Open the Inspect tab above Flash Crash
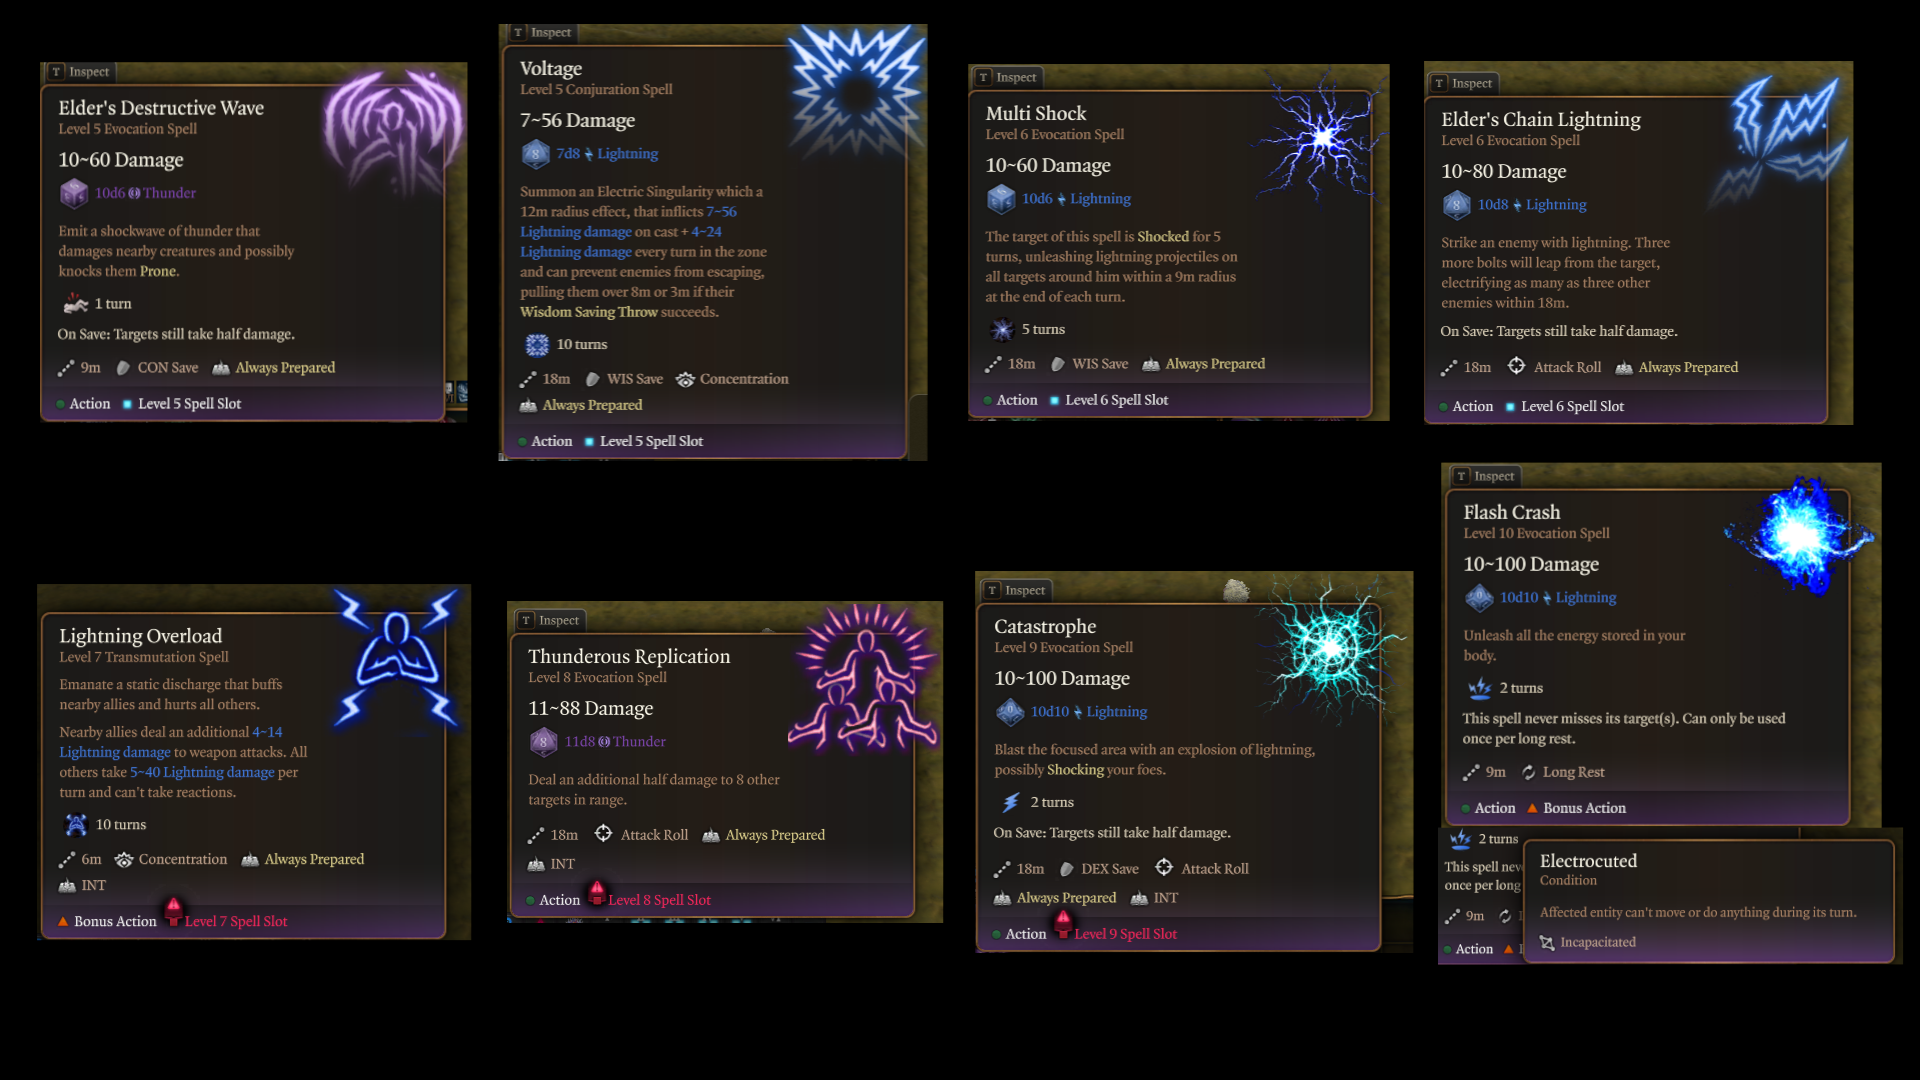 tap(1485, 477)
